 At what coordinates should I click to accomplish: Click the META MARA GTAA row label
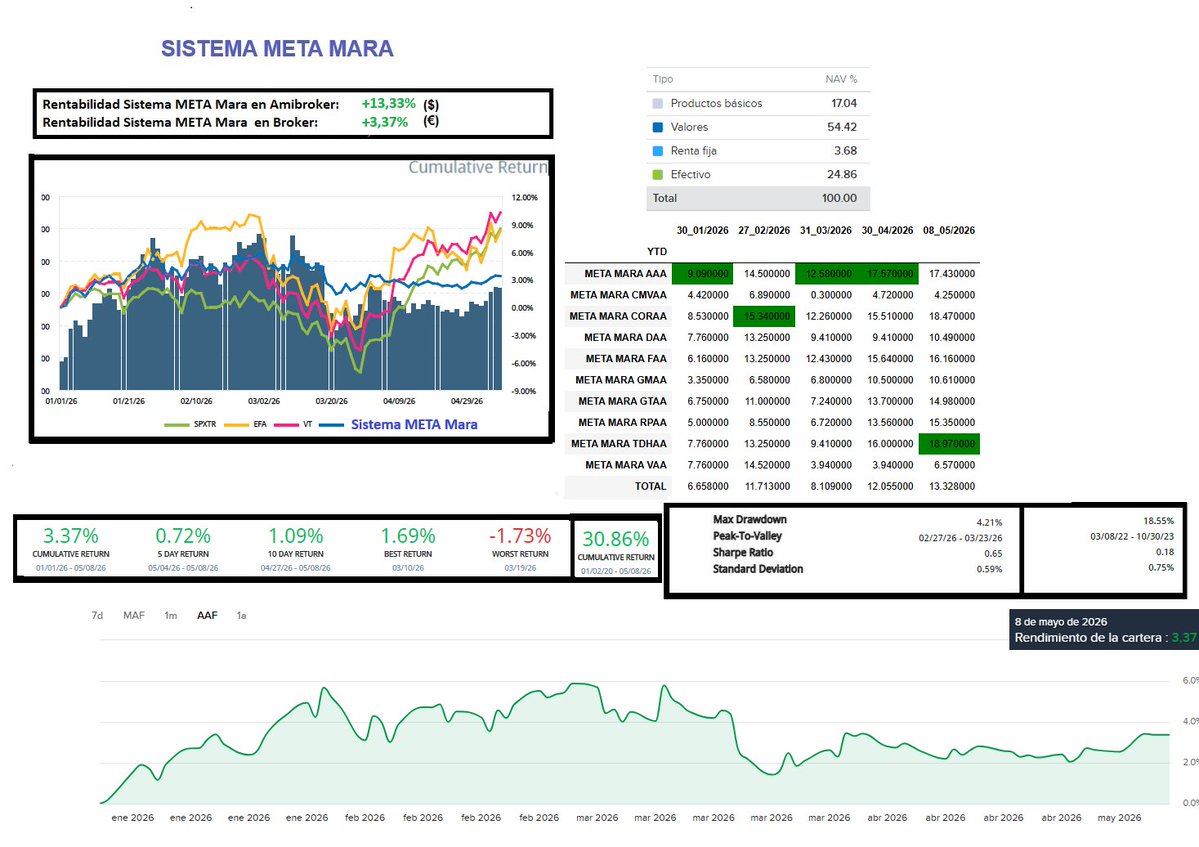tap(622, 401)
